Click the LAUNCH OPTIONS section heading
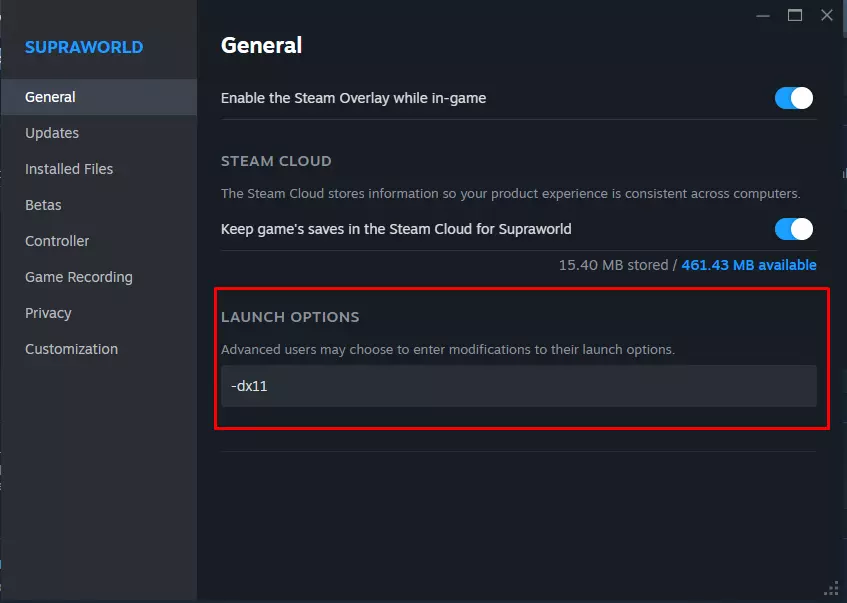Screen dimensions: 847x603 pos(290,317)
